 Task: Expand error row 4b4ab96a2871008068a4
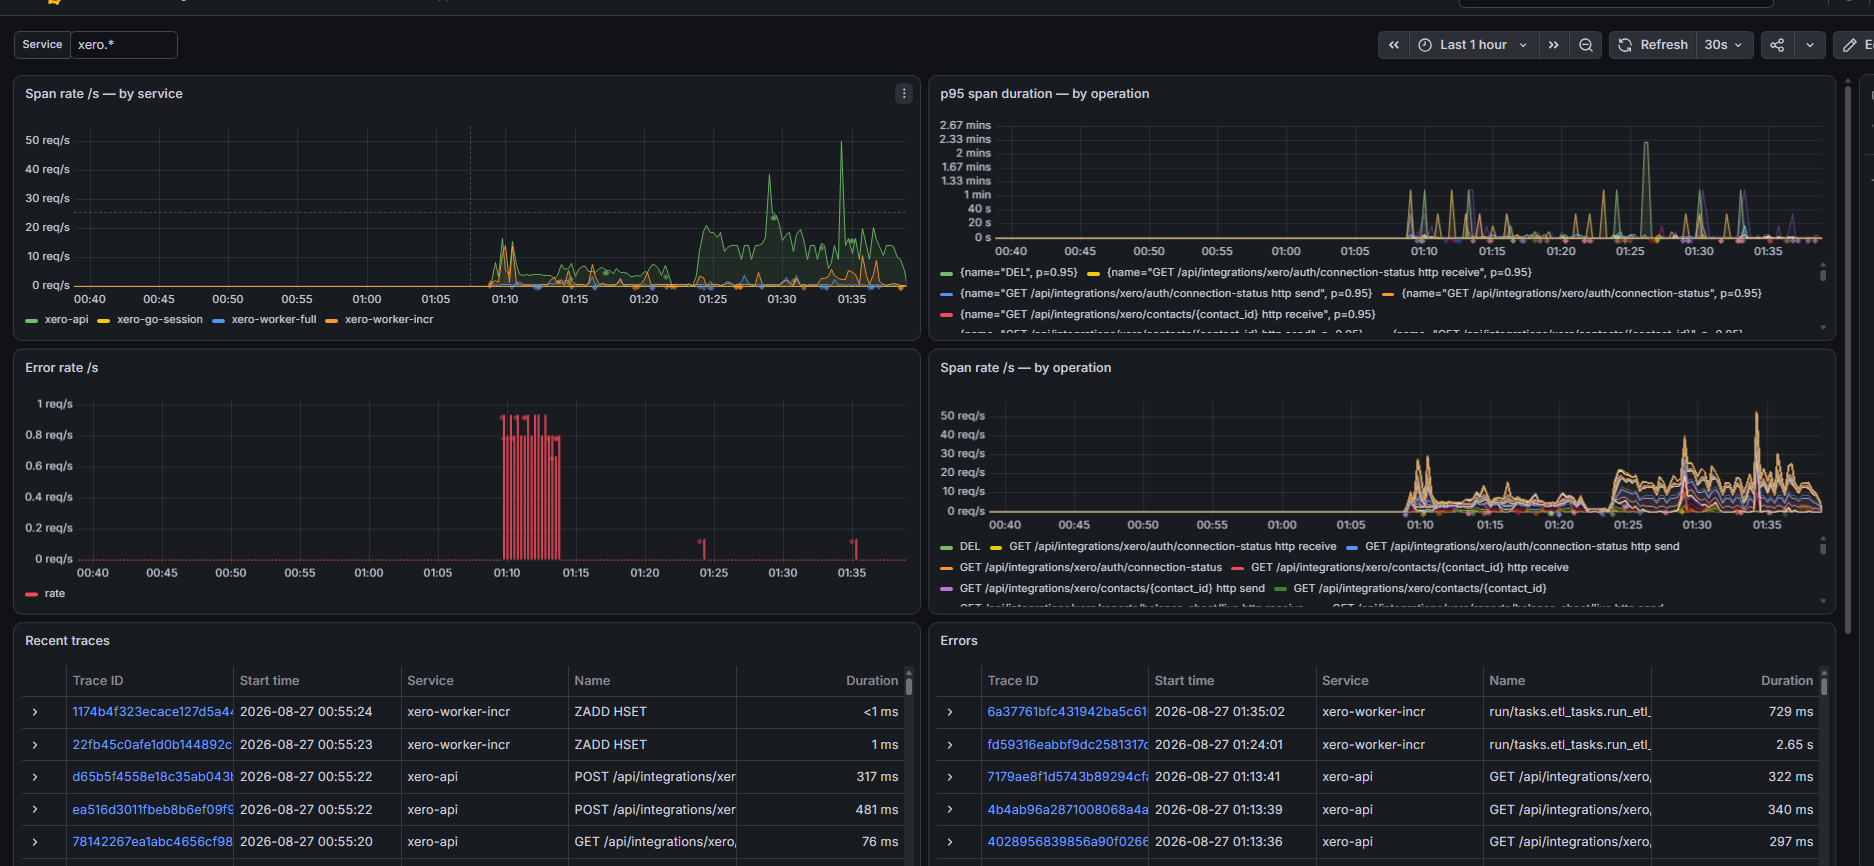point(950,810)
